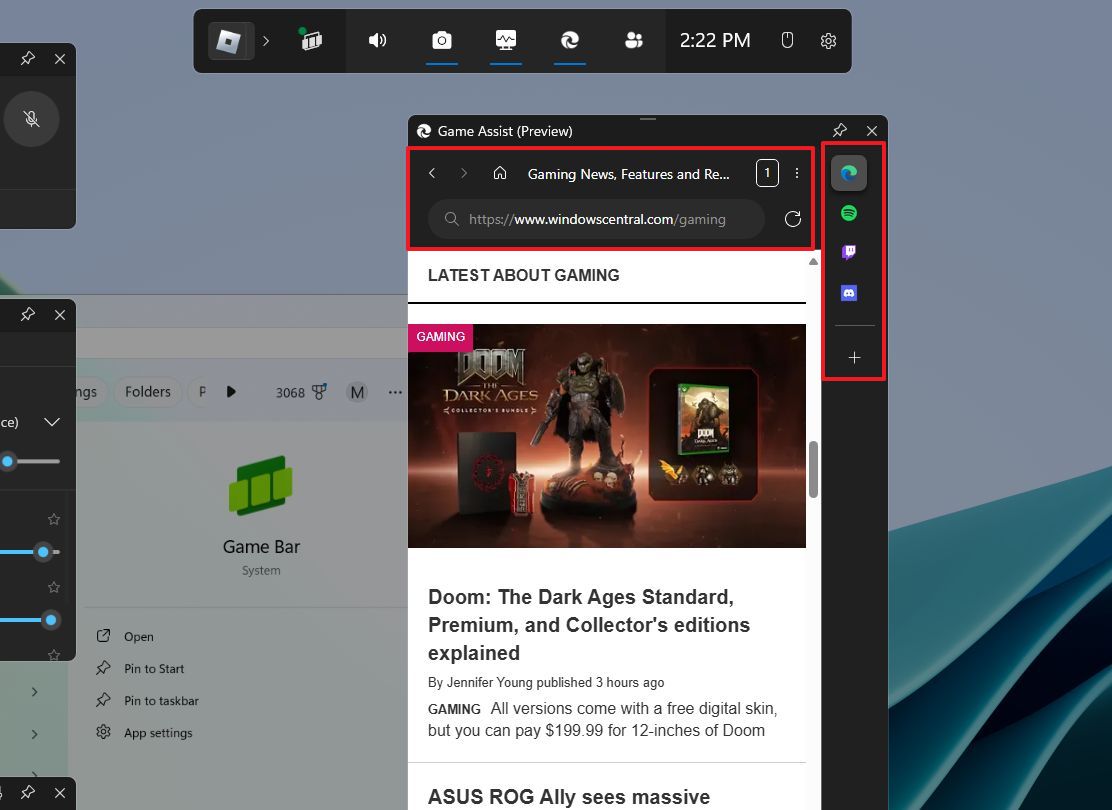Click the star above the middle volume slider

54,519
